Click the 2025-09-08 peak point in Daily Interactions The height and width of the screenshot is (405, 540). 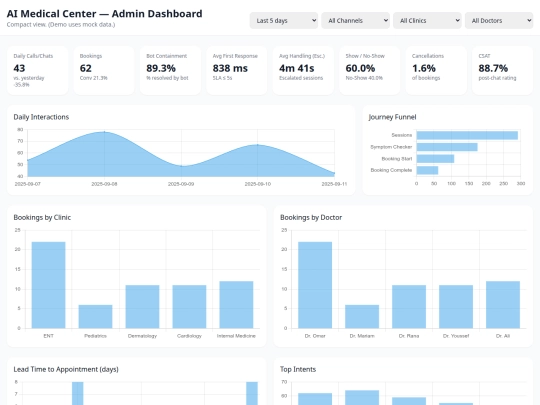[x=104, y=132]
